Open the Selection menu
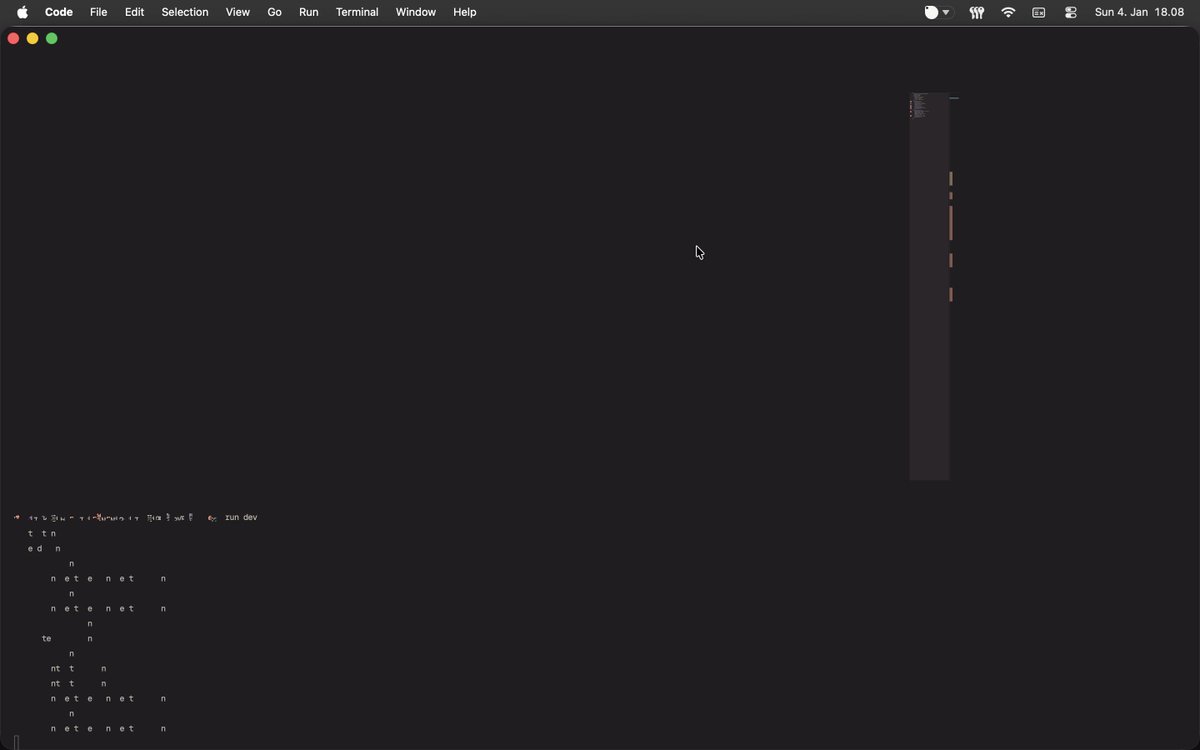Image resolution: width=1200 pixels, height=750 pixels. coord(185,12)
